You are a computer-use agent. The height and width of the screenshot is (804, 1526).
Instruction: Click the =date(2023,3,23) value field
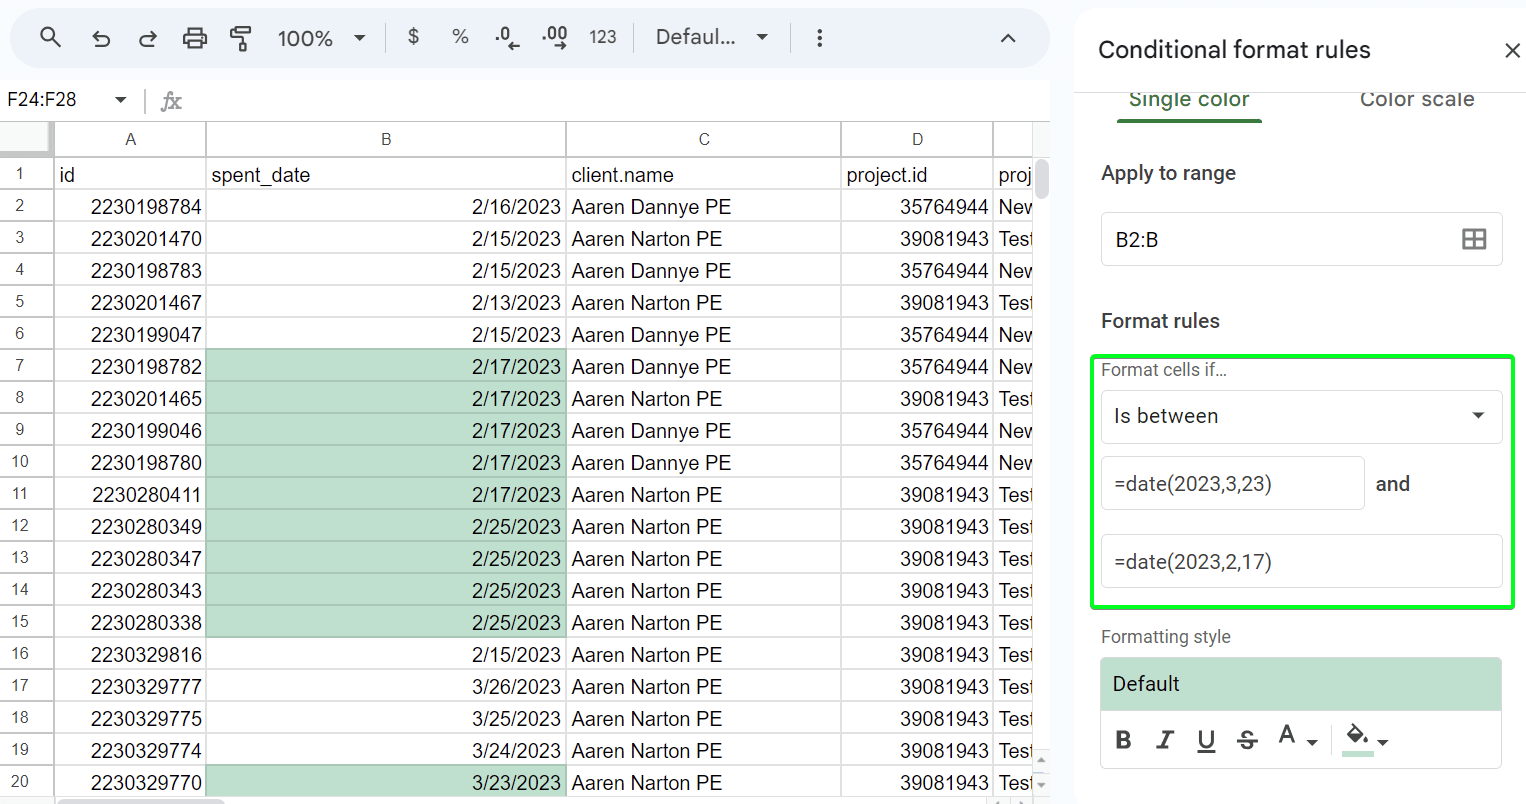tap(1232, 484)
